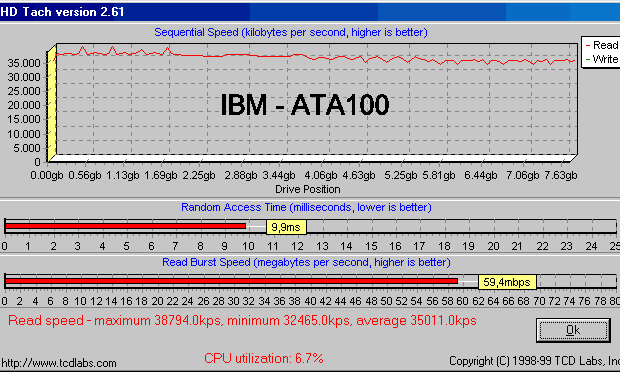Click the 10.000 y-axis value
The height and width of the screenshot is (372, 620).
pyautogui.click(x=24, y=134)
